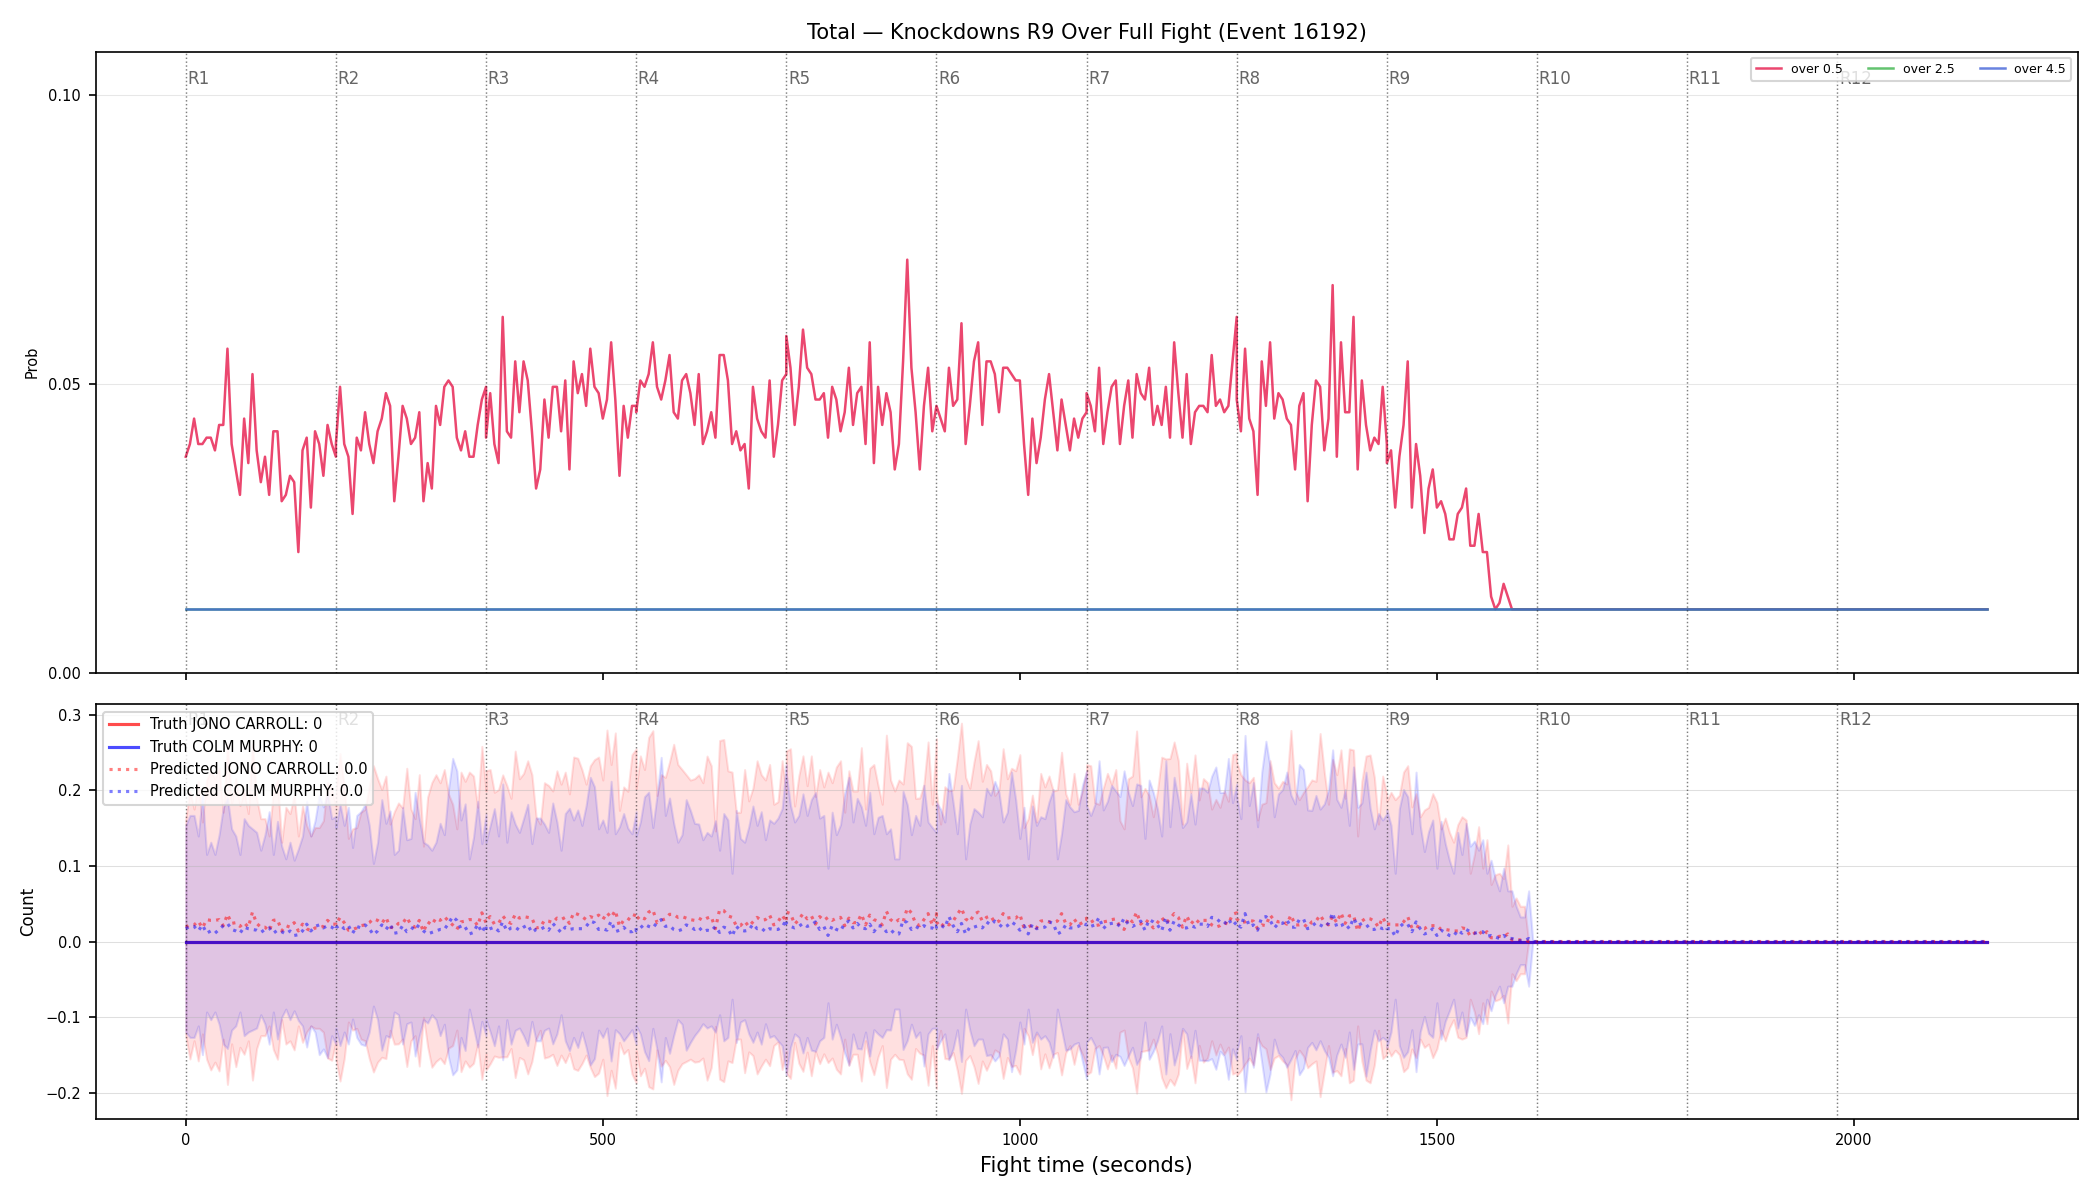This screenshot has width=2100, height=1200.
Task: Click the R7 round label in the Count chart
Action: point(1099,719)
